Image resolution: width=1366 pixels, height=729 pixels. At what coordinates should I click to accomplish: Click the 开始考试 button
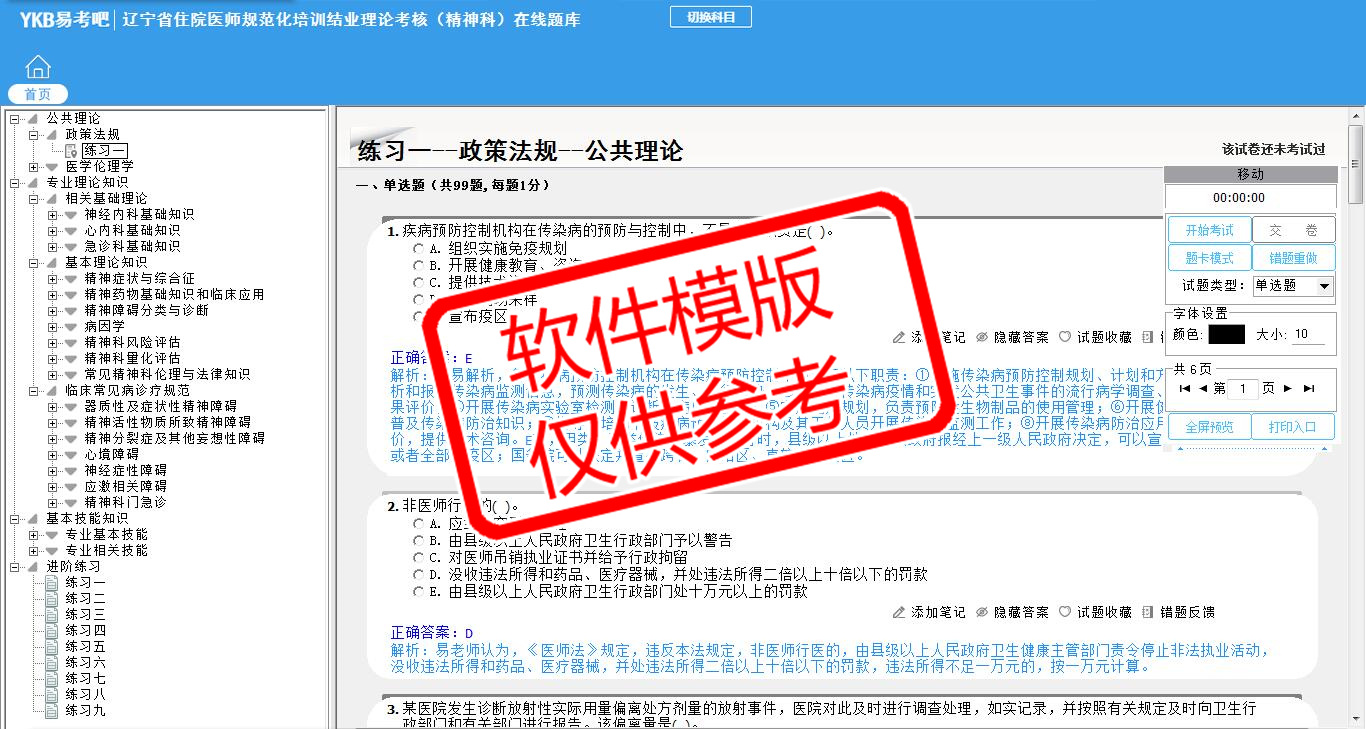tap(1209, 230)
